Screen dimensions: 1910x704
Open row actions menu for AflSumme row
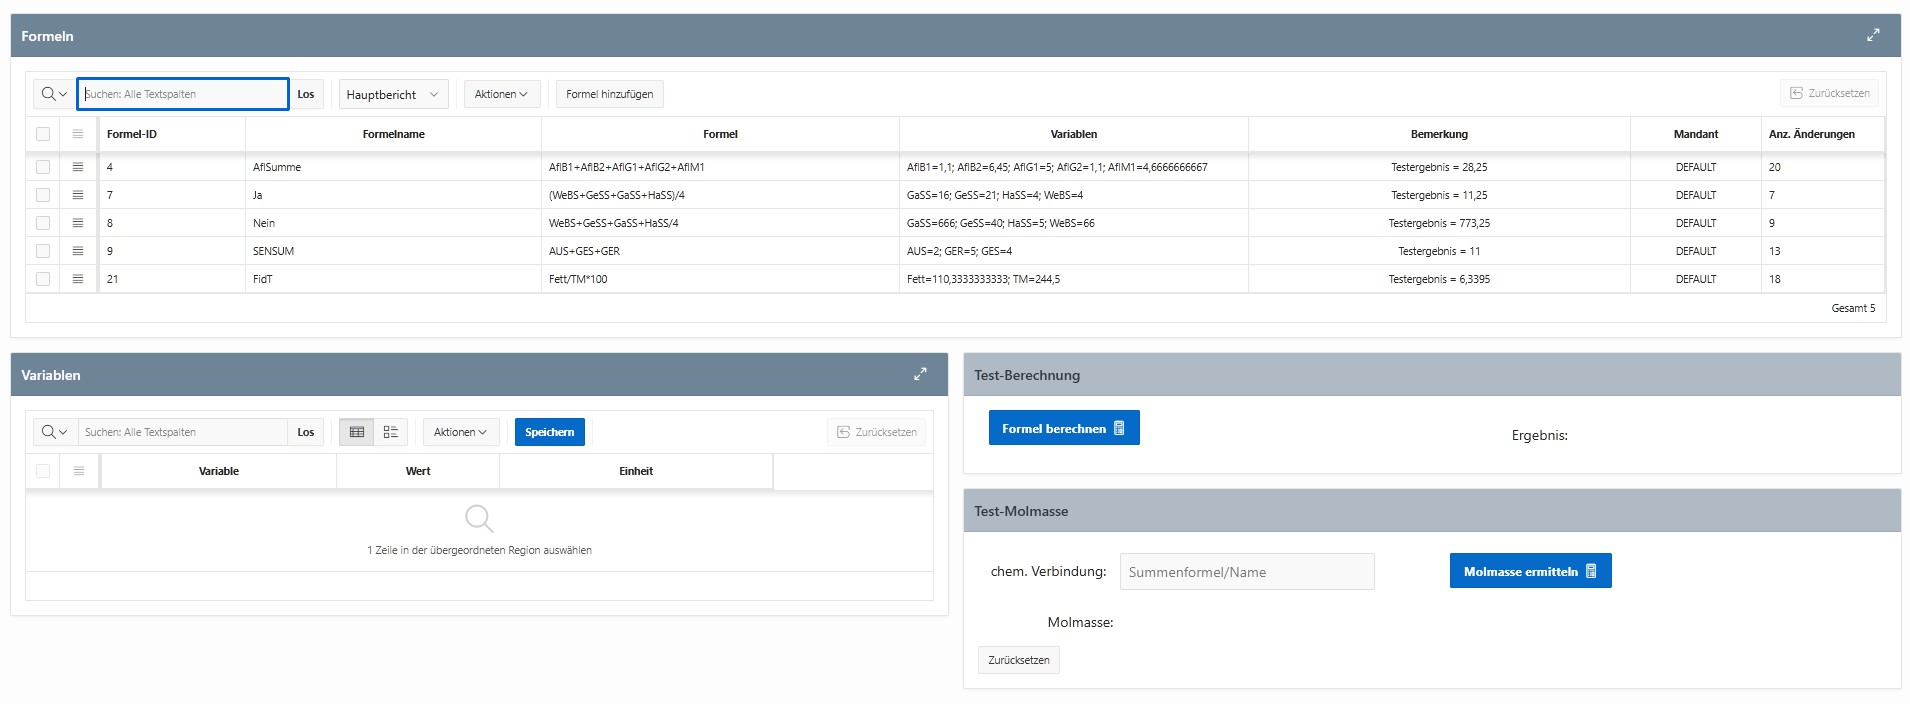78,167
